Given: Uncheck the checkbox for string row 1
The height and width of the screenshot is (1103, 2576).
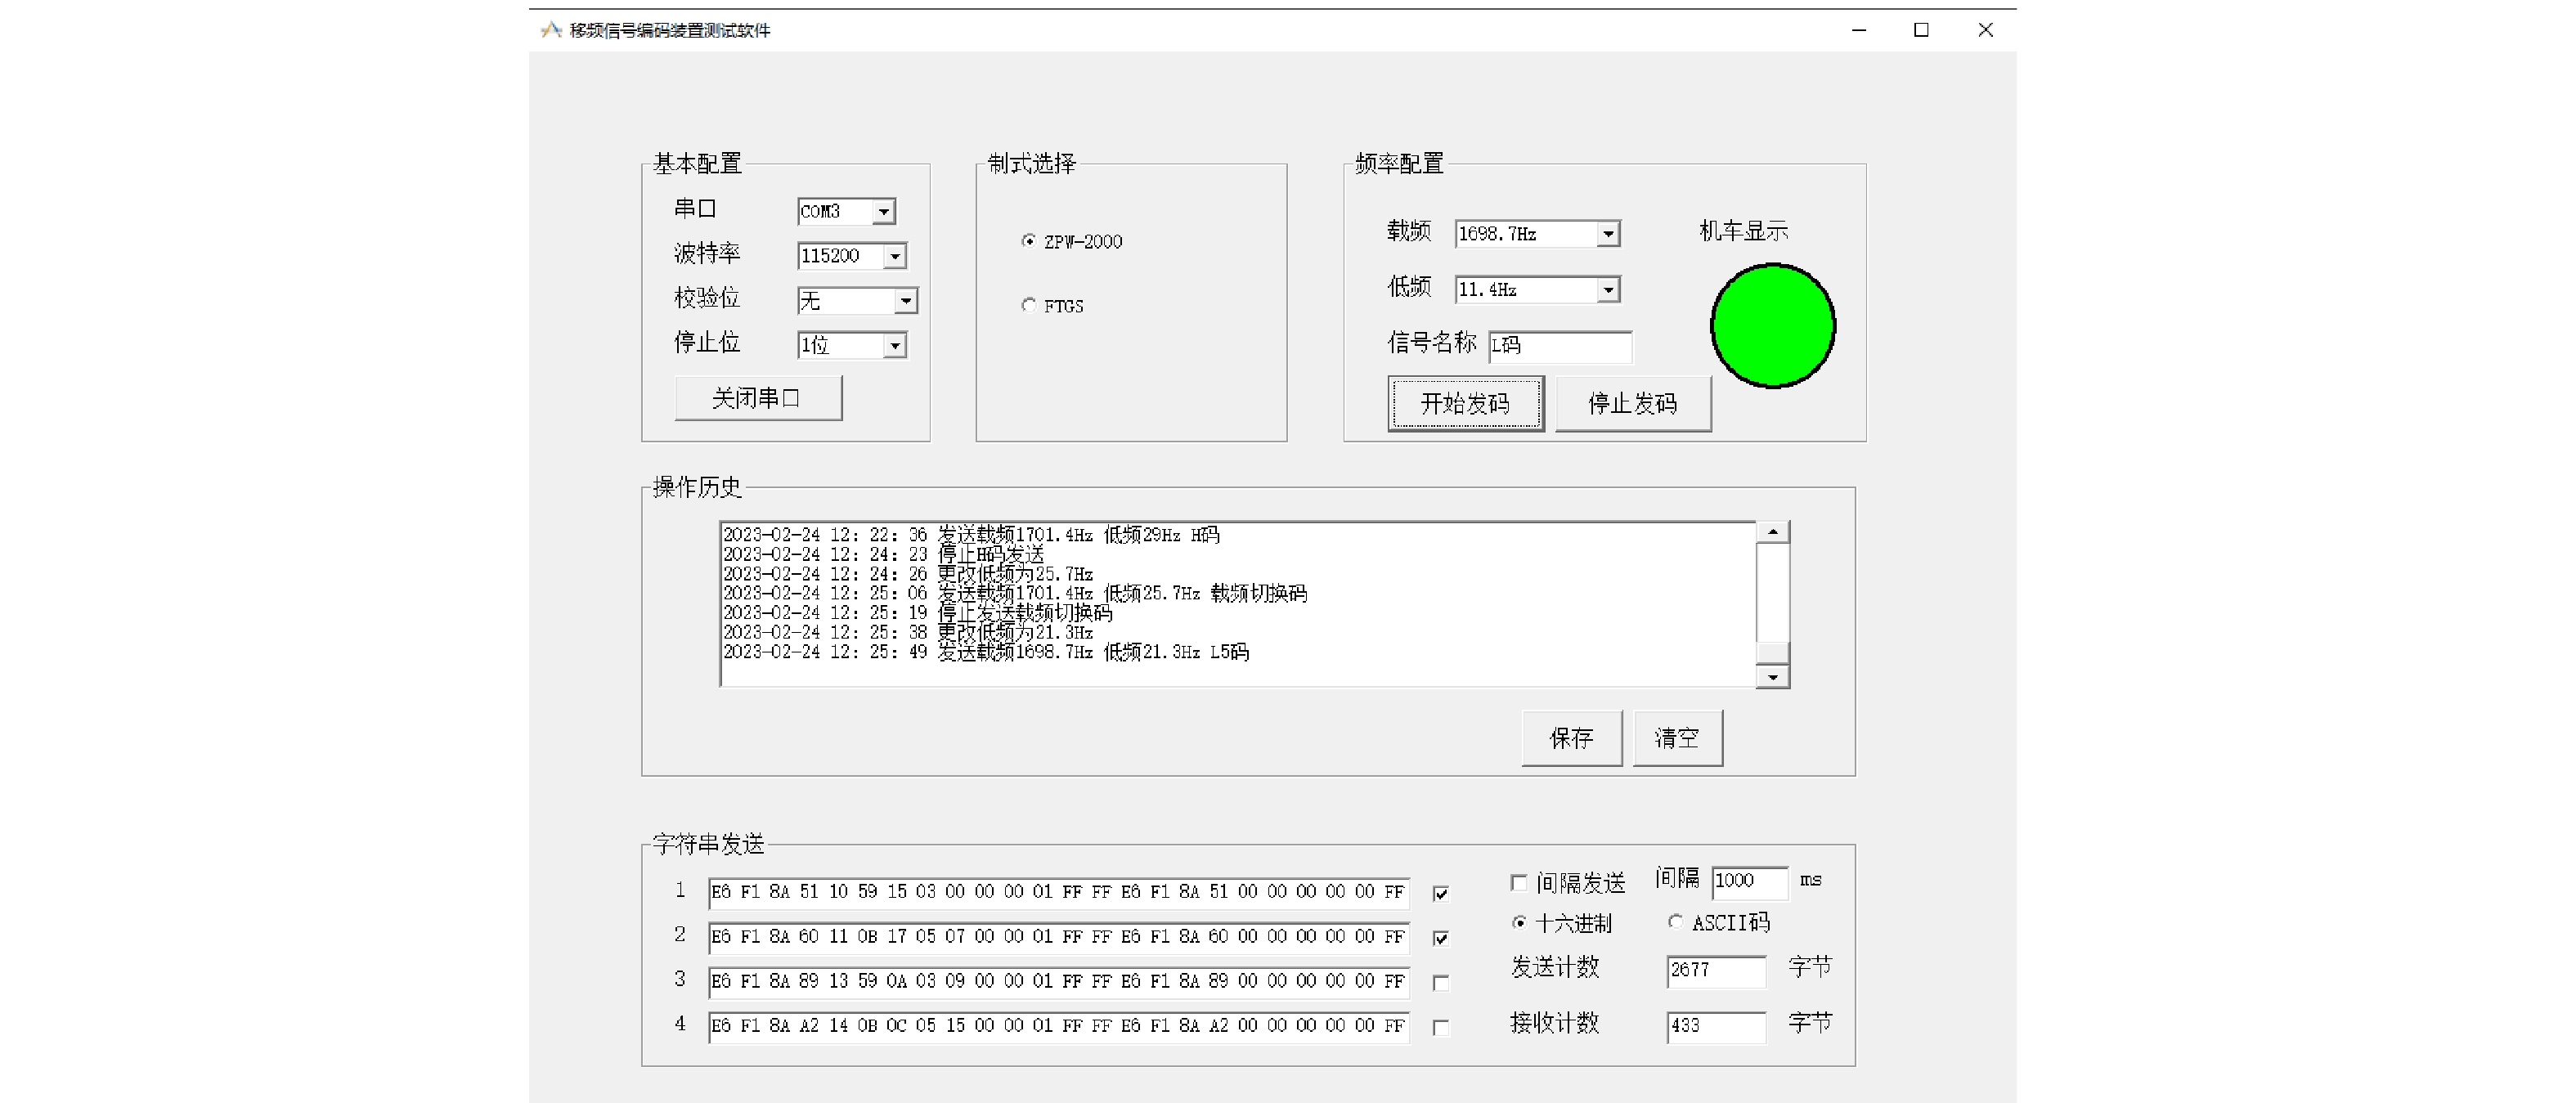Looking at the screenshot, I should coord(1441,893).
